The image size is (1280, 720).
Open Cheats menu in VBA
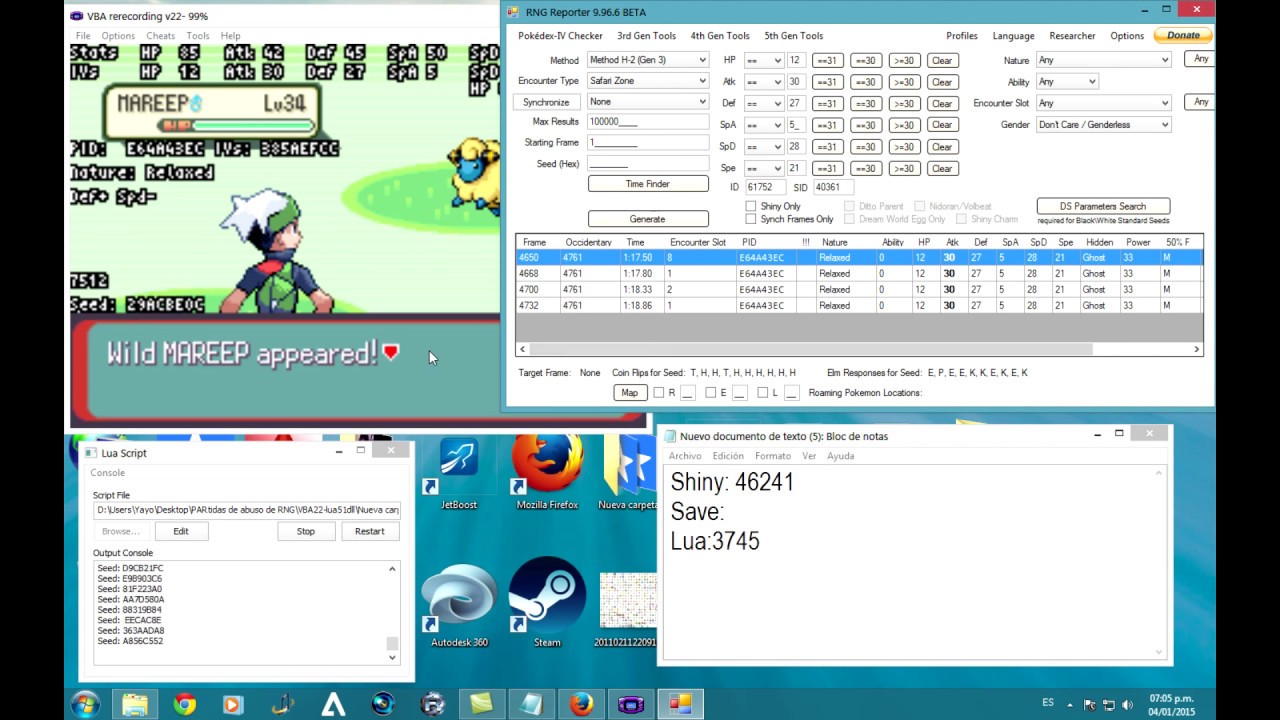click(x=160, y=36)
